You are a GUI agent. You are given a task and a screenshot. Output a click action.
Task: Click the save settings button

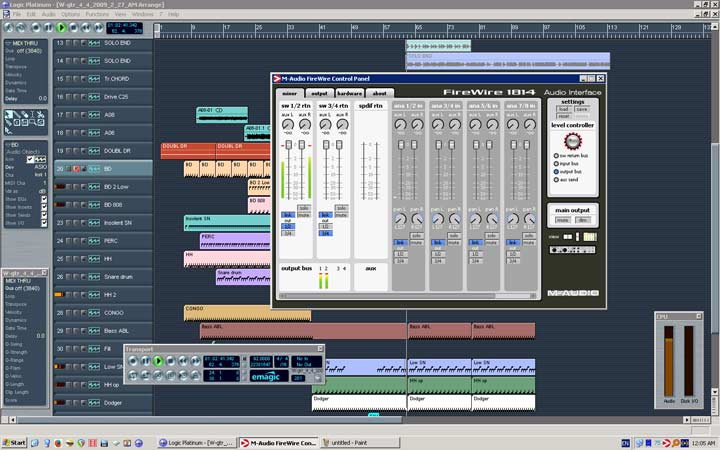pos(582,109)
